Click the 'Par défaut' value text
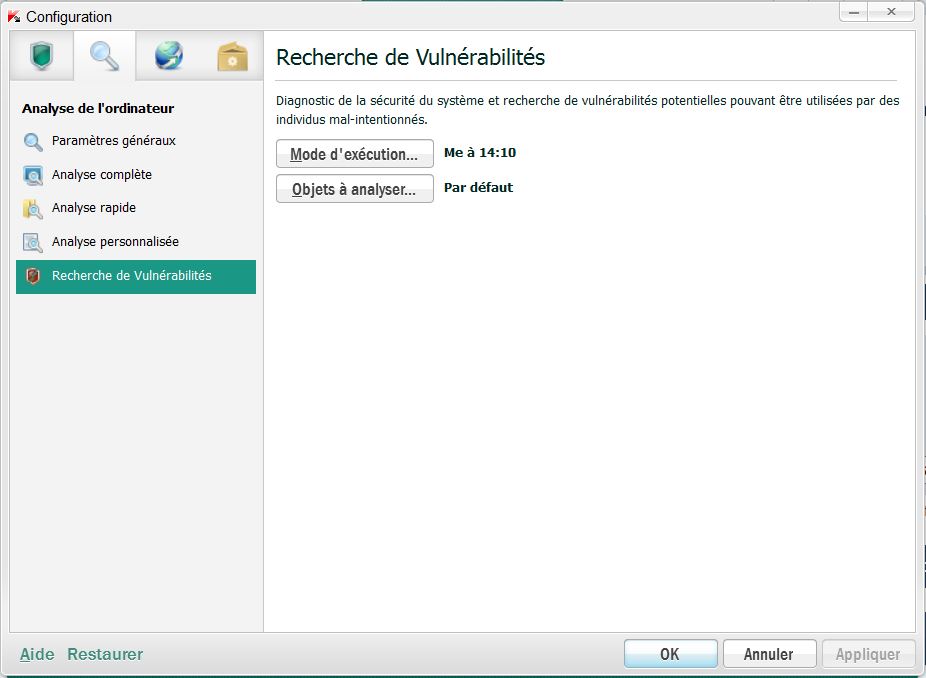The height and width of the screenshot is (678, 926). click(x=478, y=187)
